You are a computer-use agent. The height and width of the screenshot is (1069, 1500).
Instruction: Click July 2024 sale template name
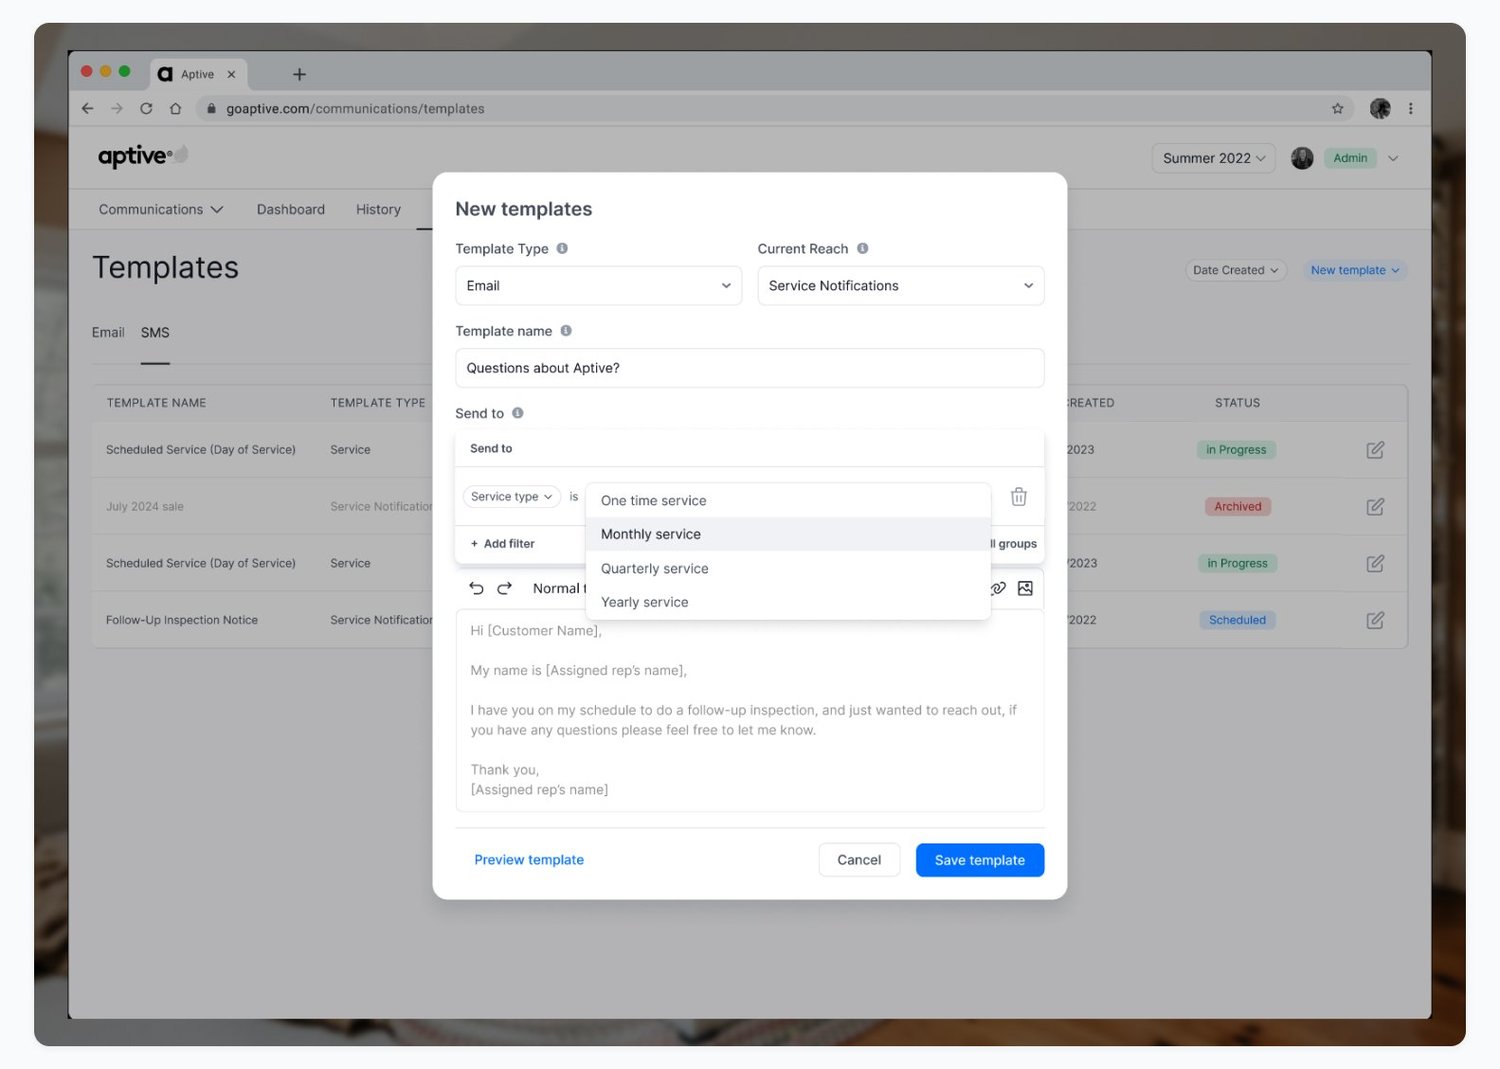145,507
